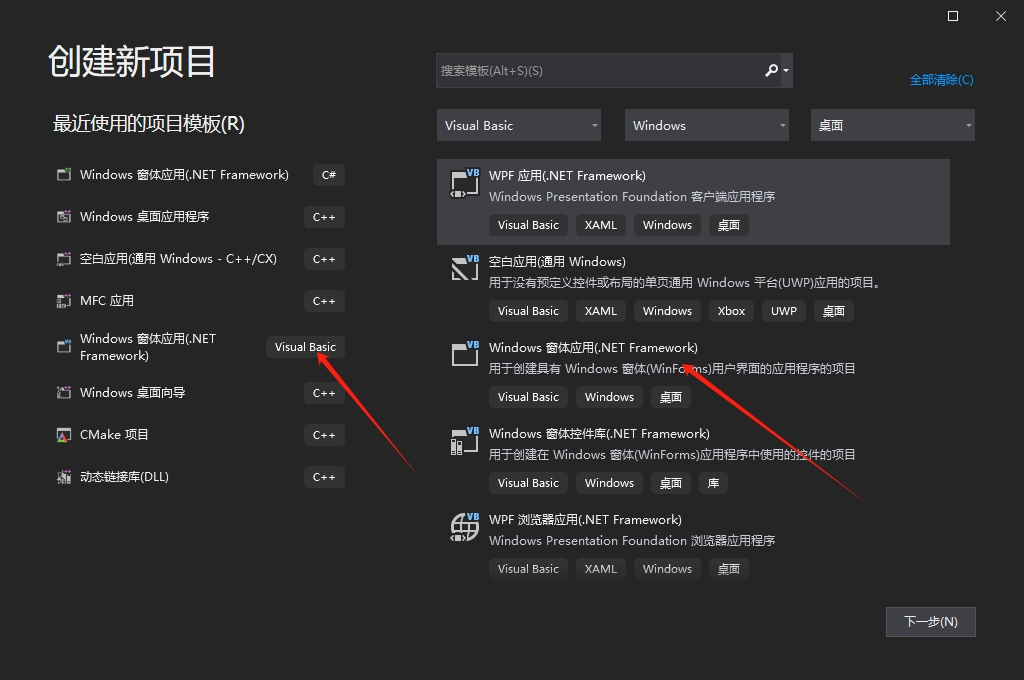This screenshot has width=1024, height=680.
Task: Click the C++ tag beside CMake 项目
Action: click(324, 435)
